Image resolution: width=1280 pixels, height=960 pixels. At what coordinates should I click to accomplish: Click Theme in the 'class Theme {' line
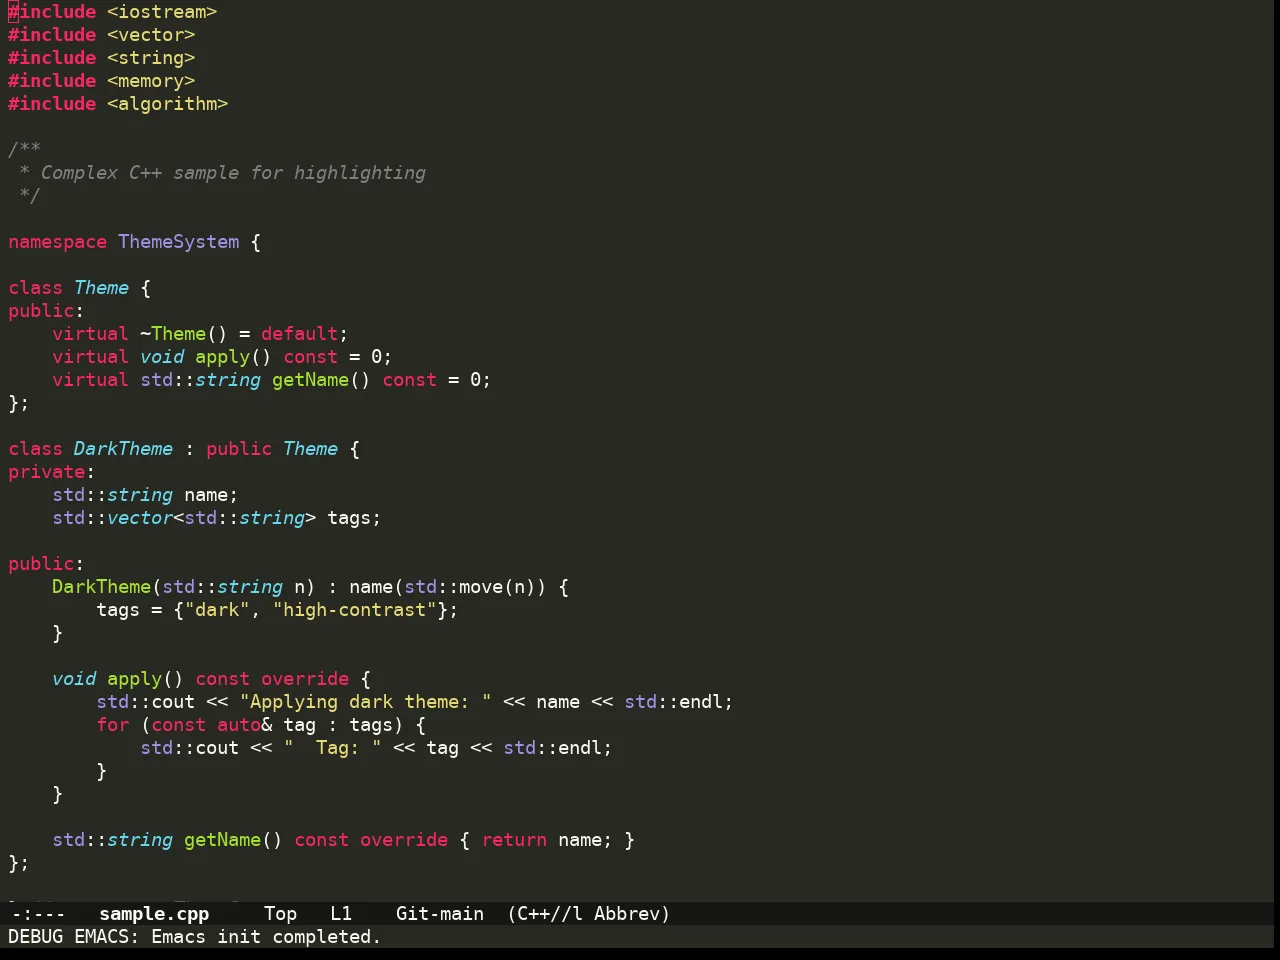pyautogui.click(x=102, y=288)
